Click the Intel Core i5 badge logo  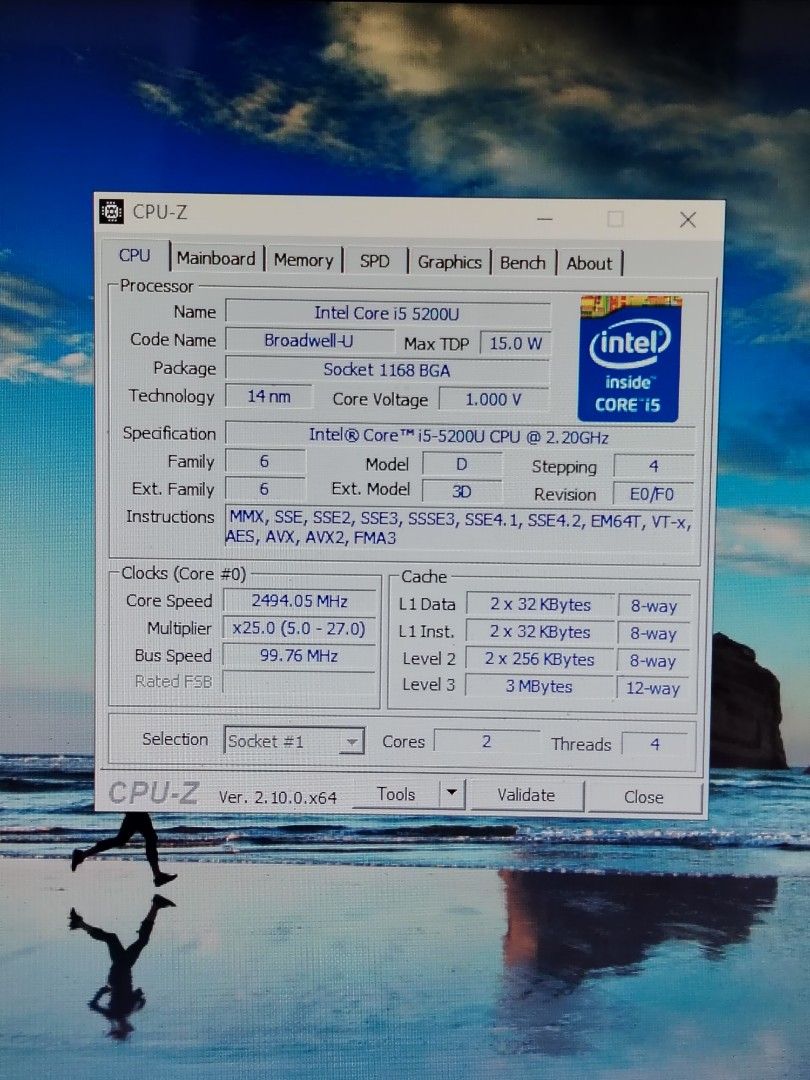[x=631, y=359]
